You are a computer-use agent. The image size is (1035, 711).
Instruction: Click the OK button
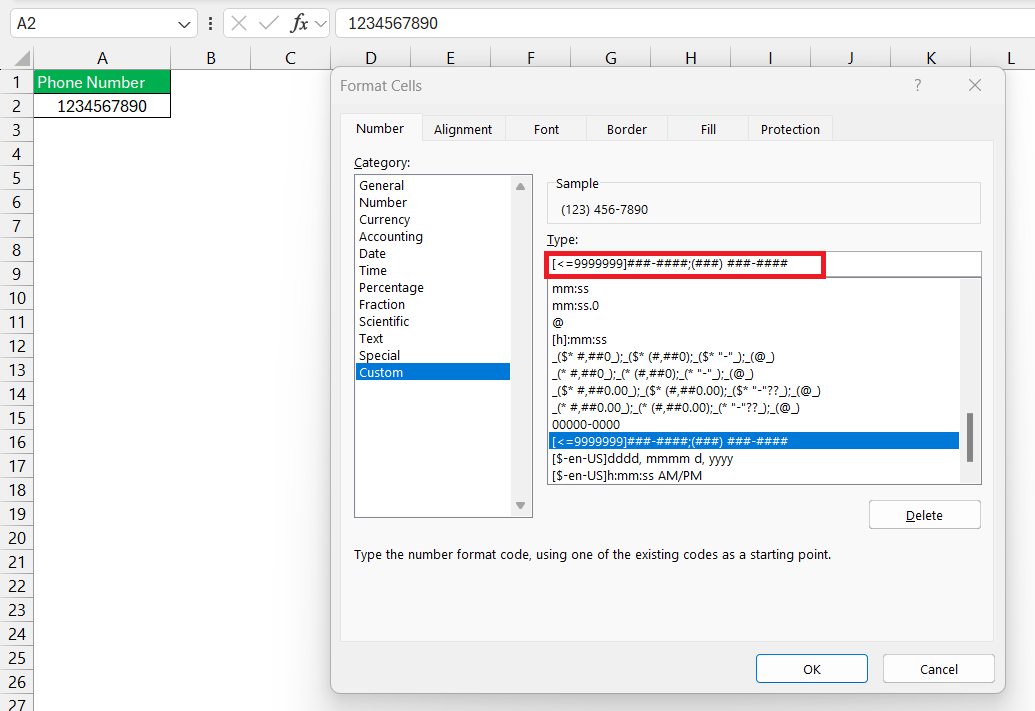coord(811,669)
